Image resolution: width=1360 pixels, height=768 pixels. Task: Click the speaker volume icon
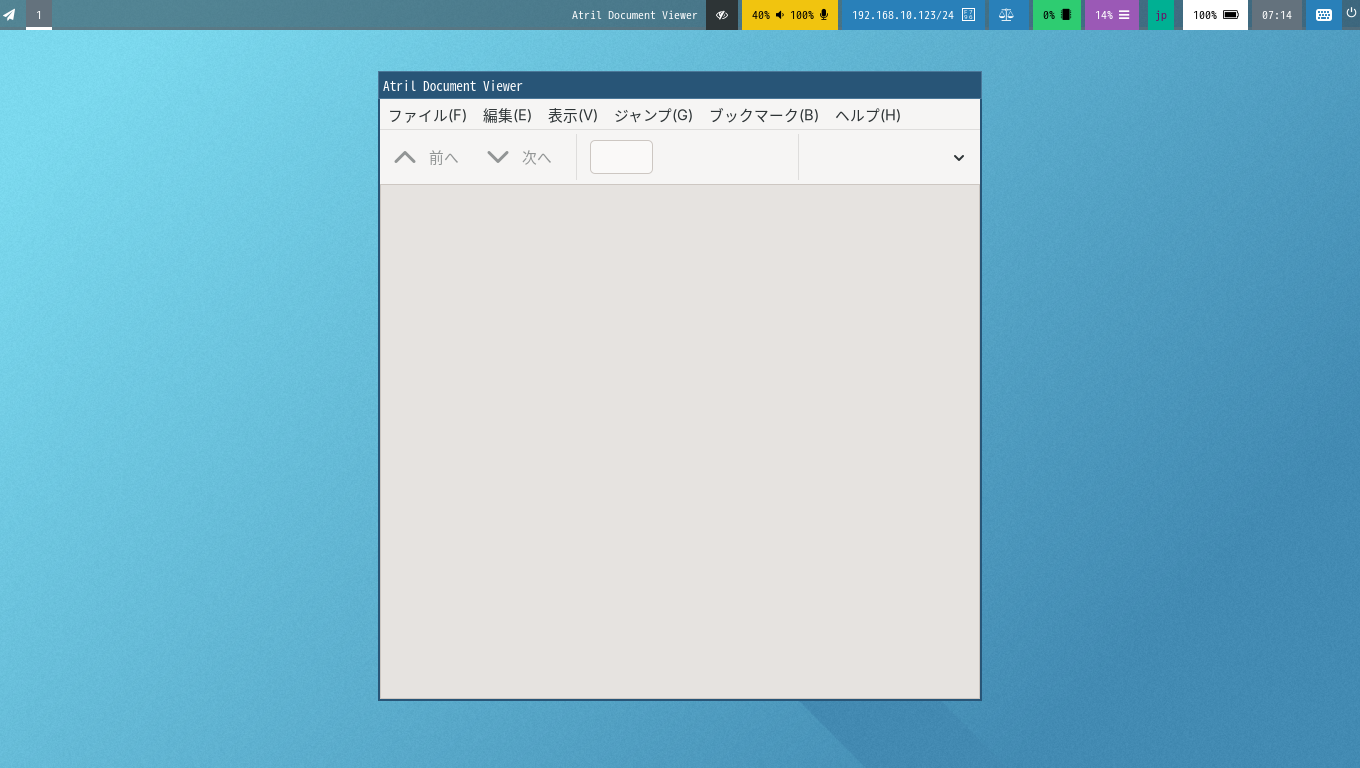780,15
